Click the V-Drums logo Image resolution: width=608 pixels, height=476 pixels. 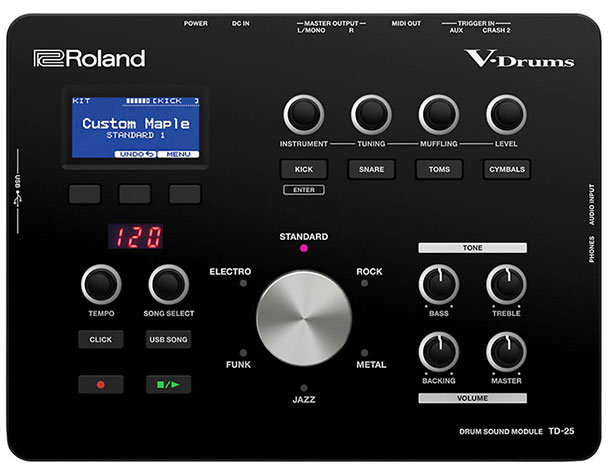tap(519, 59)
